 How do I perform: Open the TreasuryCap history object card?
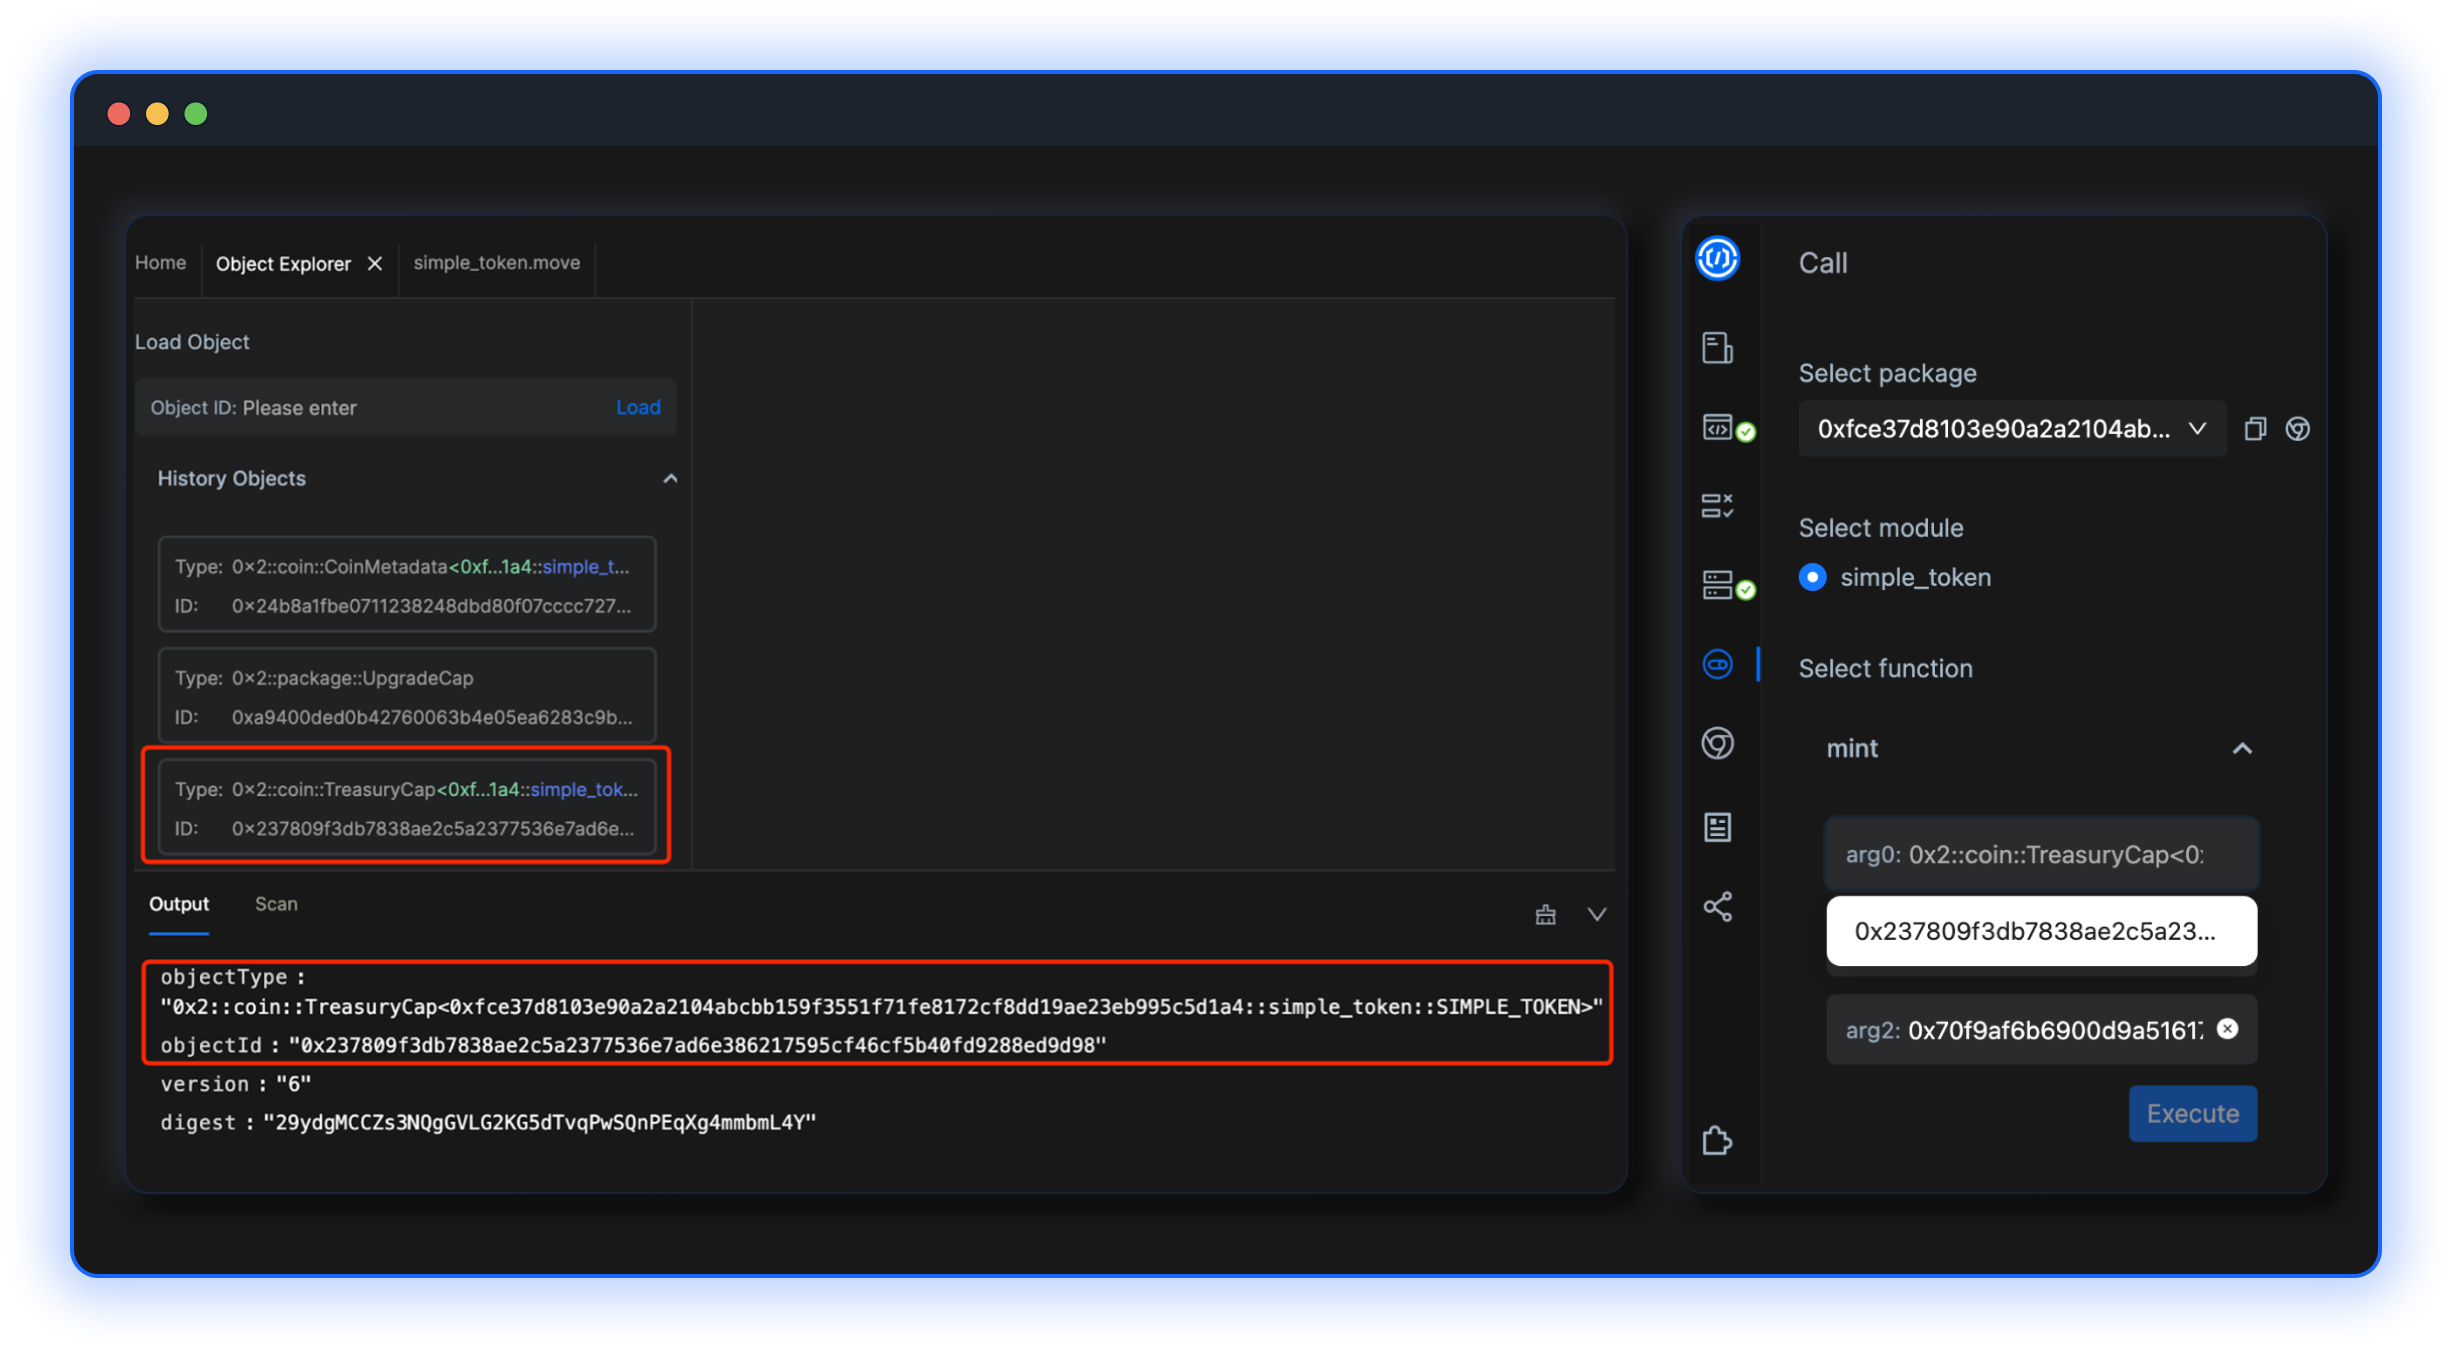point(406,807)
